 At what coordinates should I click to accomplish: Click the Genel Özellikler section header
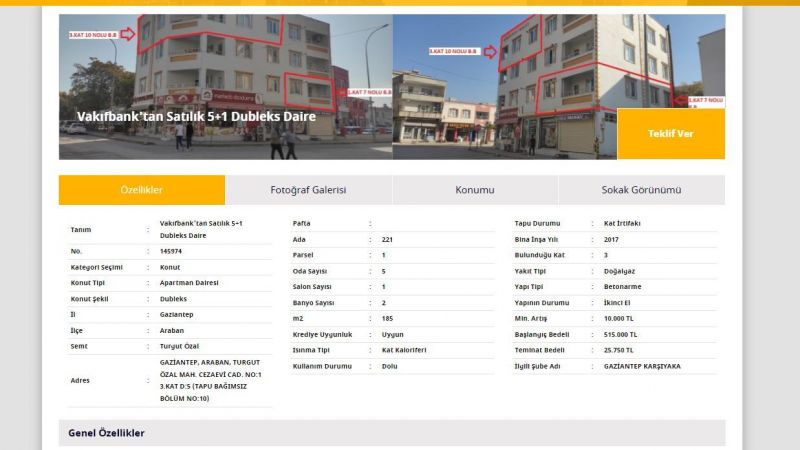(x=392, y=433)
